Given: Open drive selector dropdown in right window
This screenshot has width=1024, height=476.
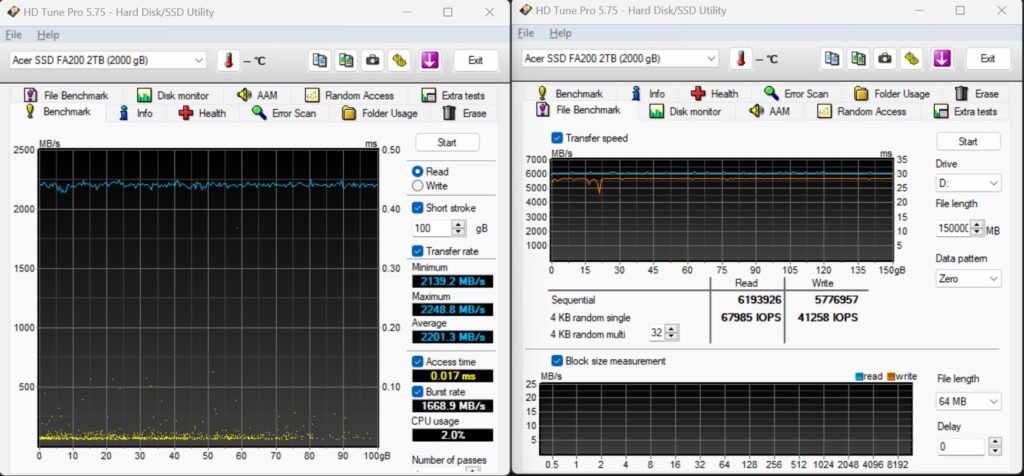Looking at the screenshot, I should 620,58.
